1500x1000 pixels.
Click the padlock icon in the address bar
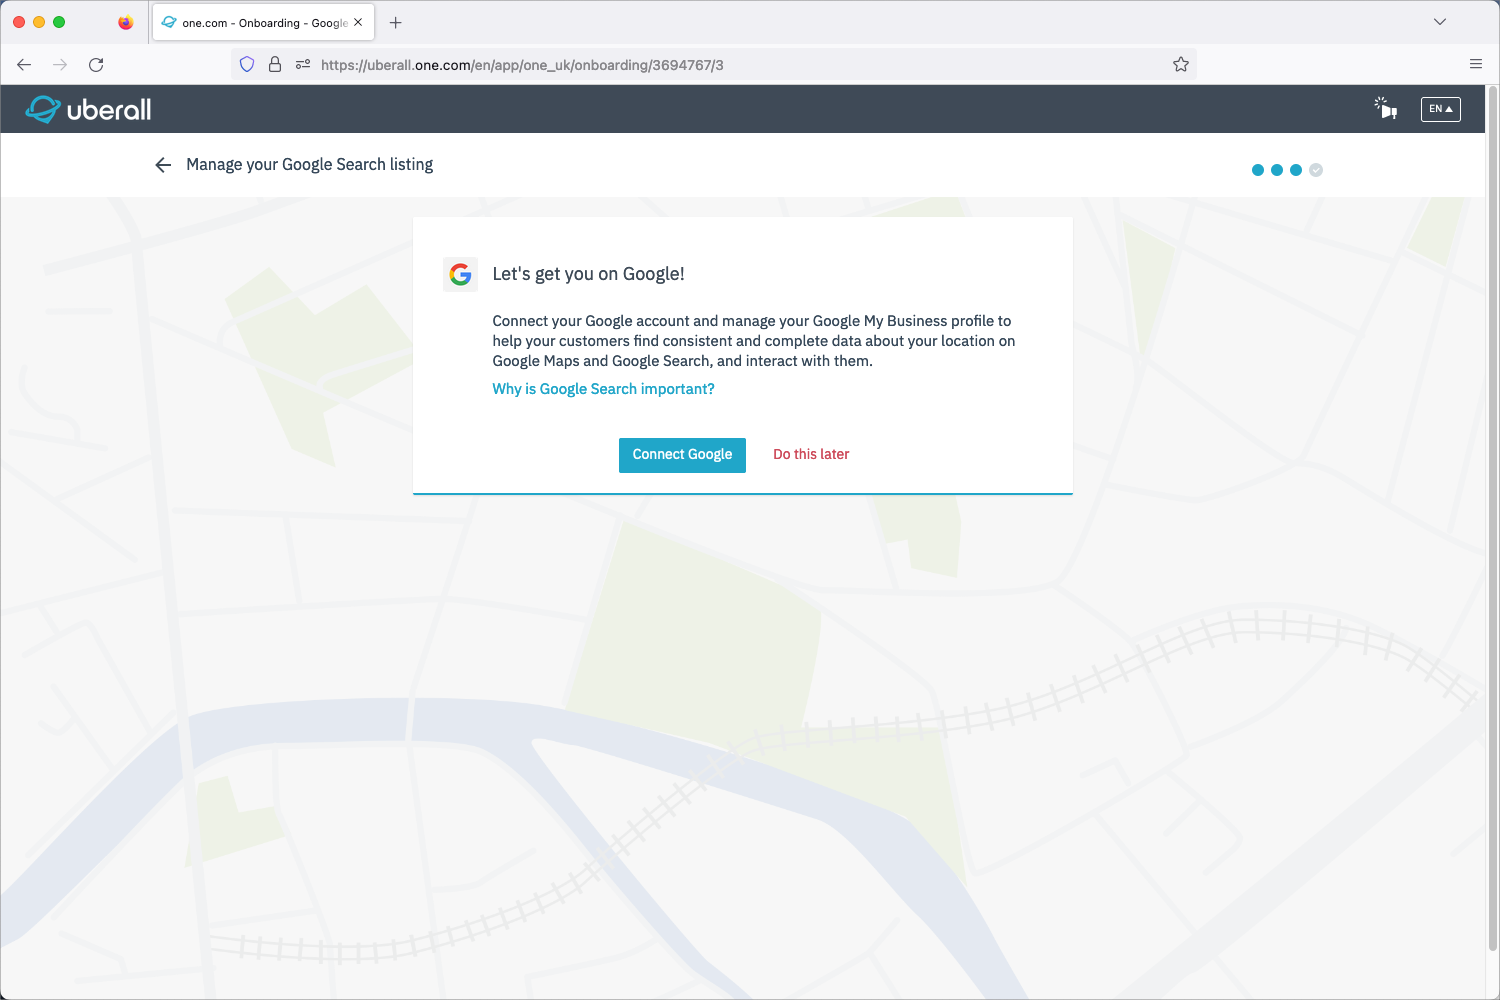point(274,63)
